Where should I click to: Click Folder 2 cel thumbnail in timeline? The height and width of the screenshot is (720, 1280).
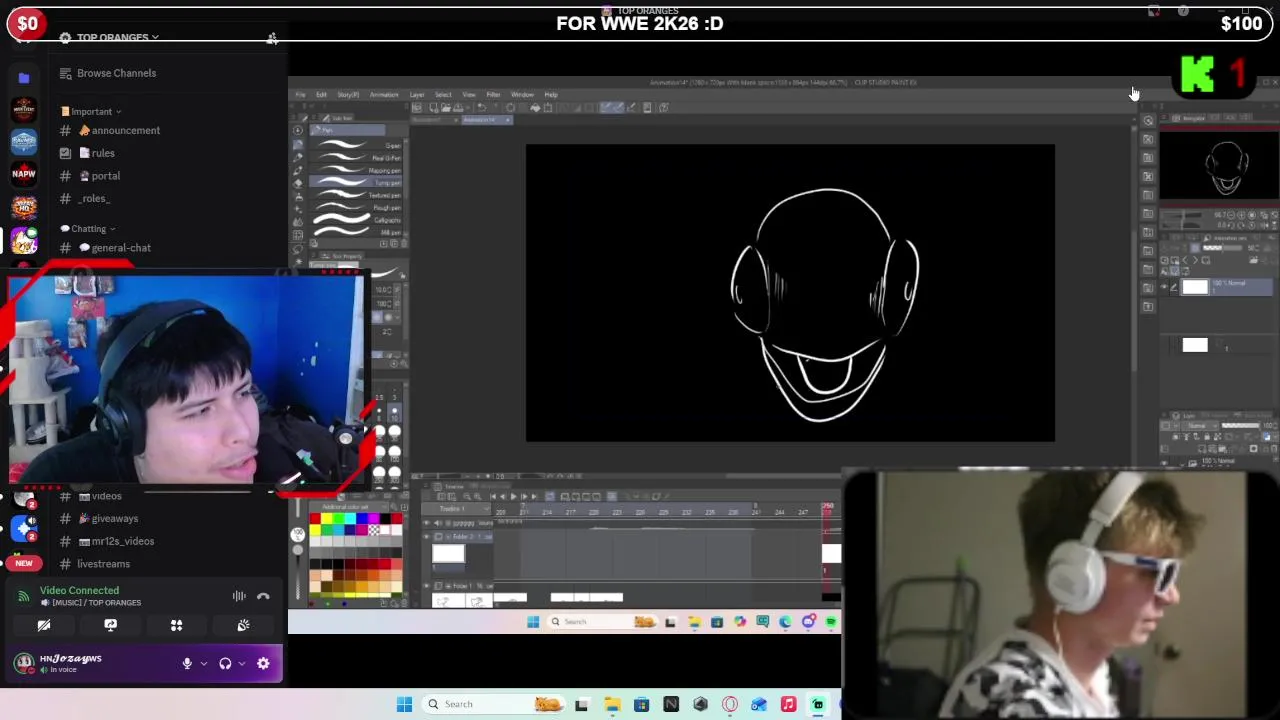(x=448, y=553)
